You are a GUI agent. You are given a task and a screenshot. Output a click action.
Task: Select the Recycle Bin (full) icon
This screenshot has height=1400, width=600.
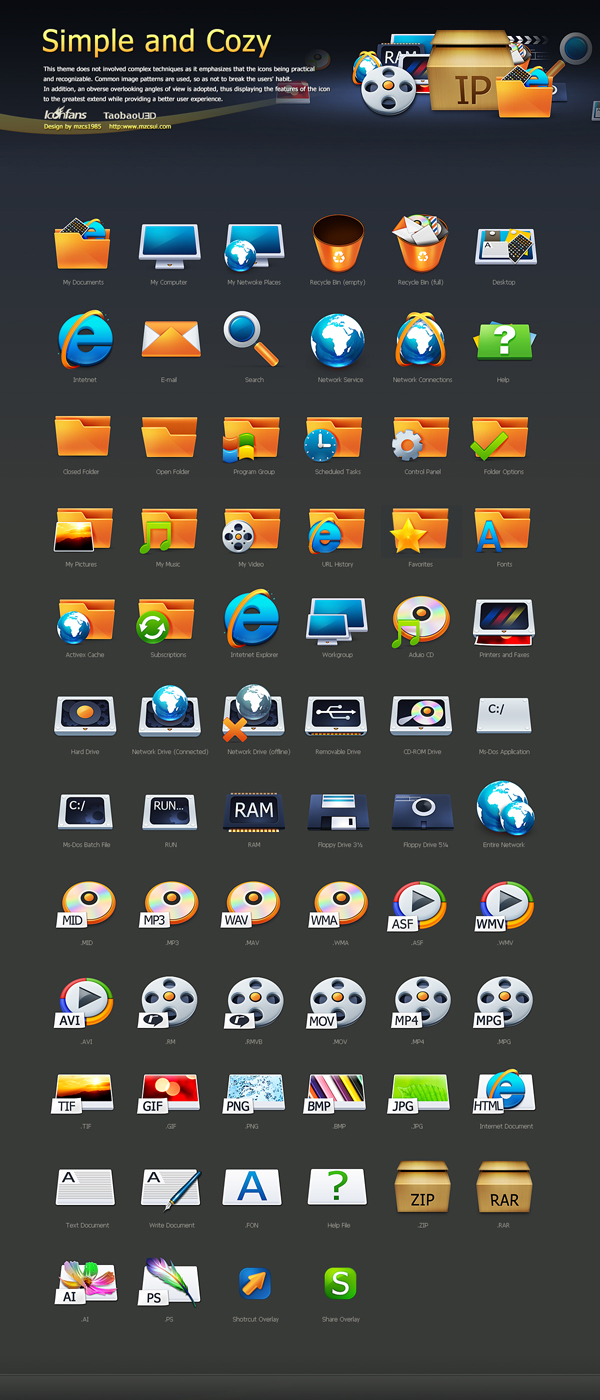click(421, 243)
